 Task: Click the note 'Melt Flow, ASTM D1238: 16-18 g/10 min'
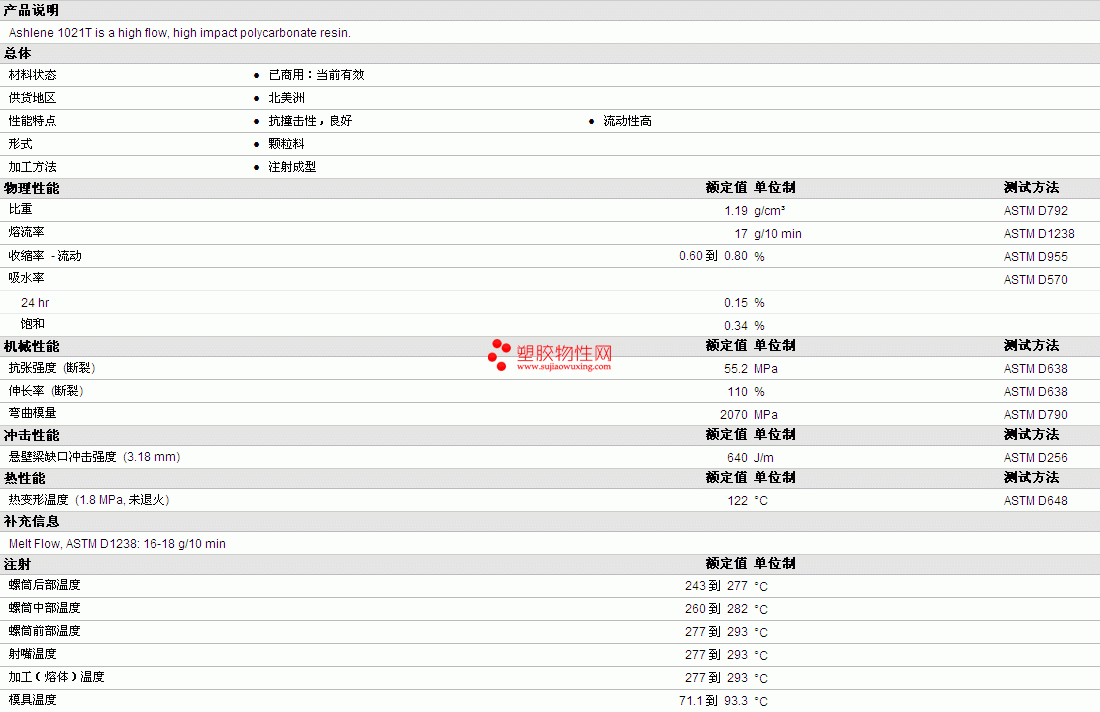[117, 544]
